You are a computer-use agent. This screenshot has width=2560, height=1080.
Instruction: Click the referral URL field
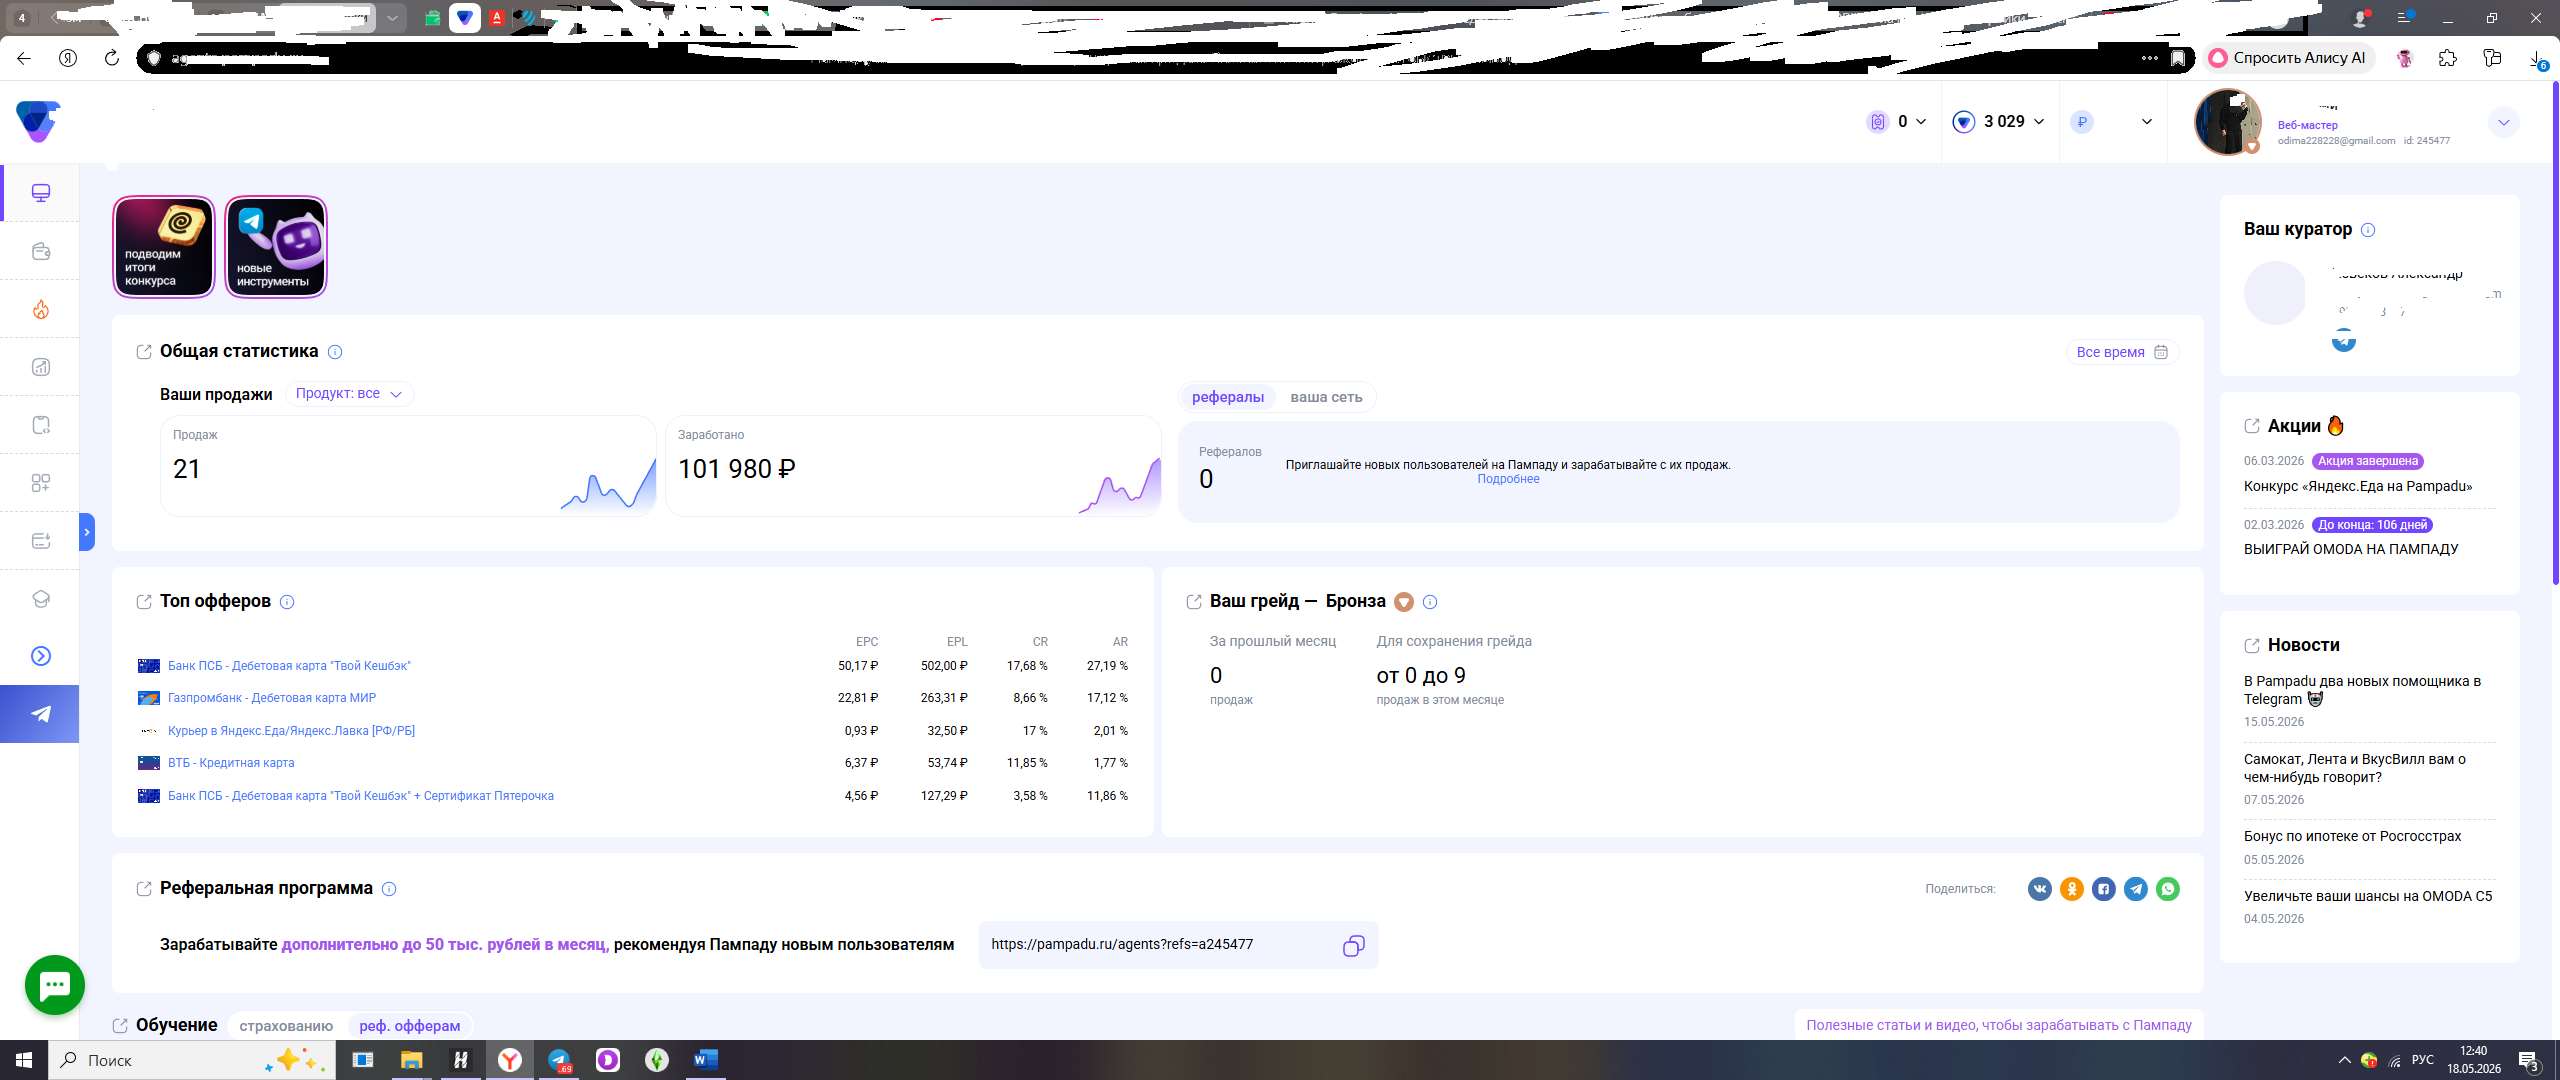[1178, 945]
